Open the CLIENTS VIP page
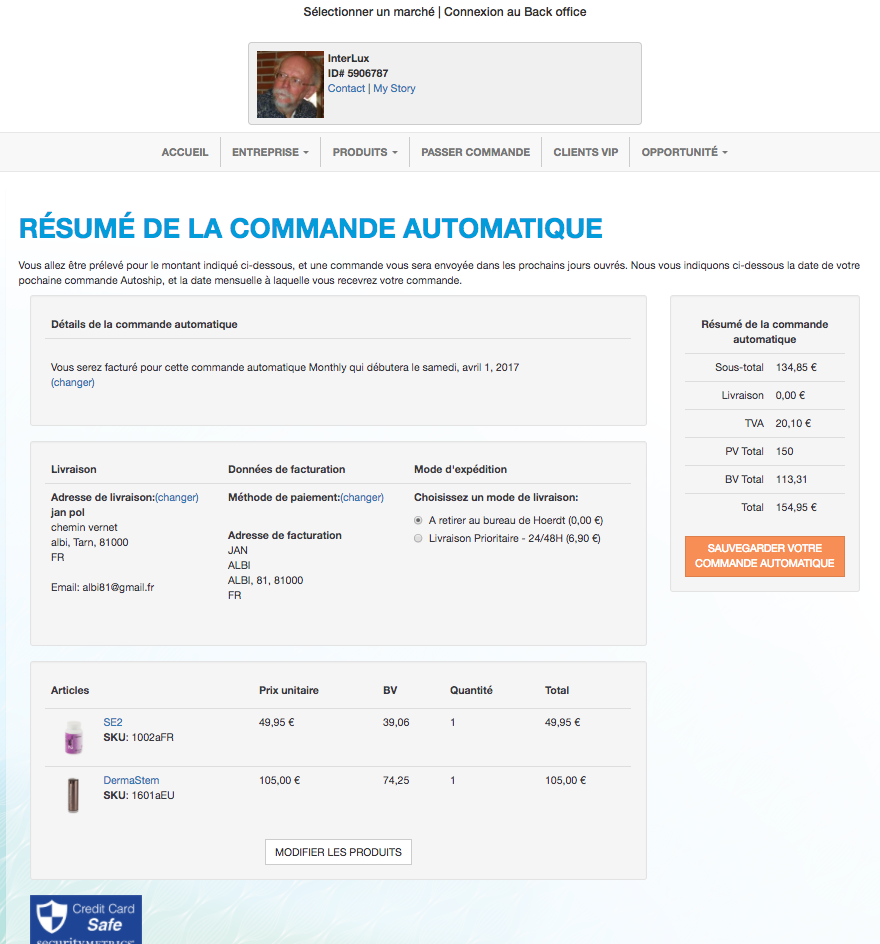Image resolution: width=880 pixels, height=944 pixels. (586, 152)
